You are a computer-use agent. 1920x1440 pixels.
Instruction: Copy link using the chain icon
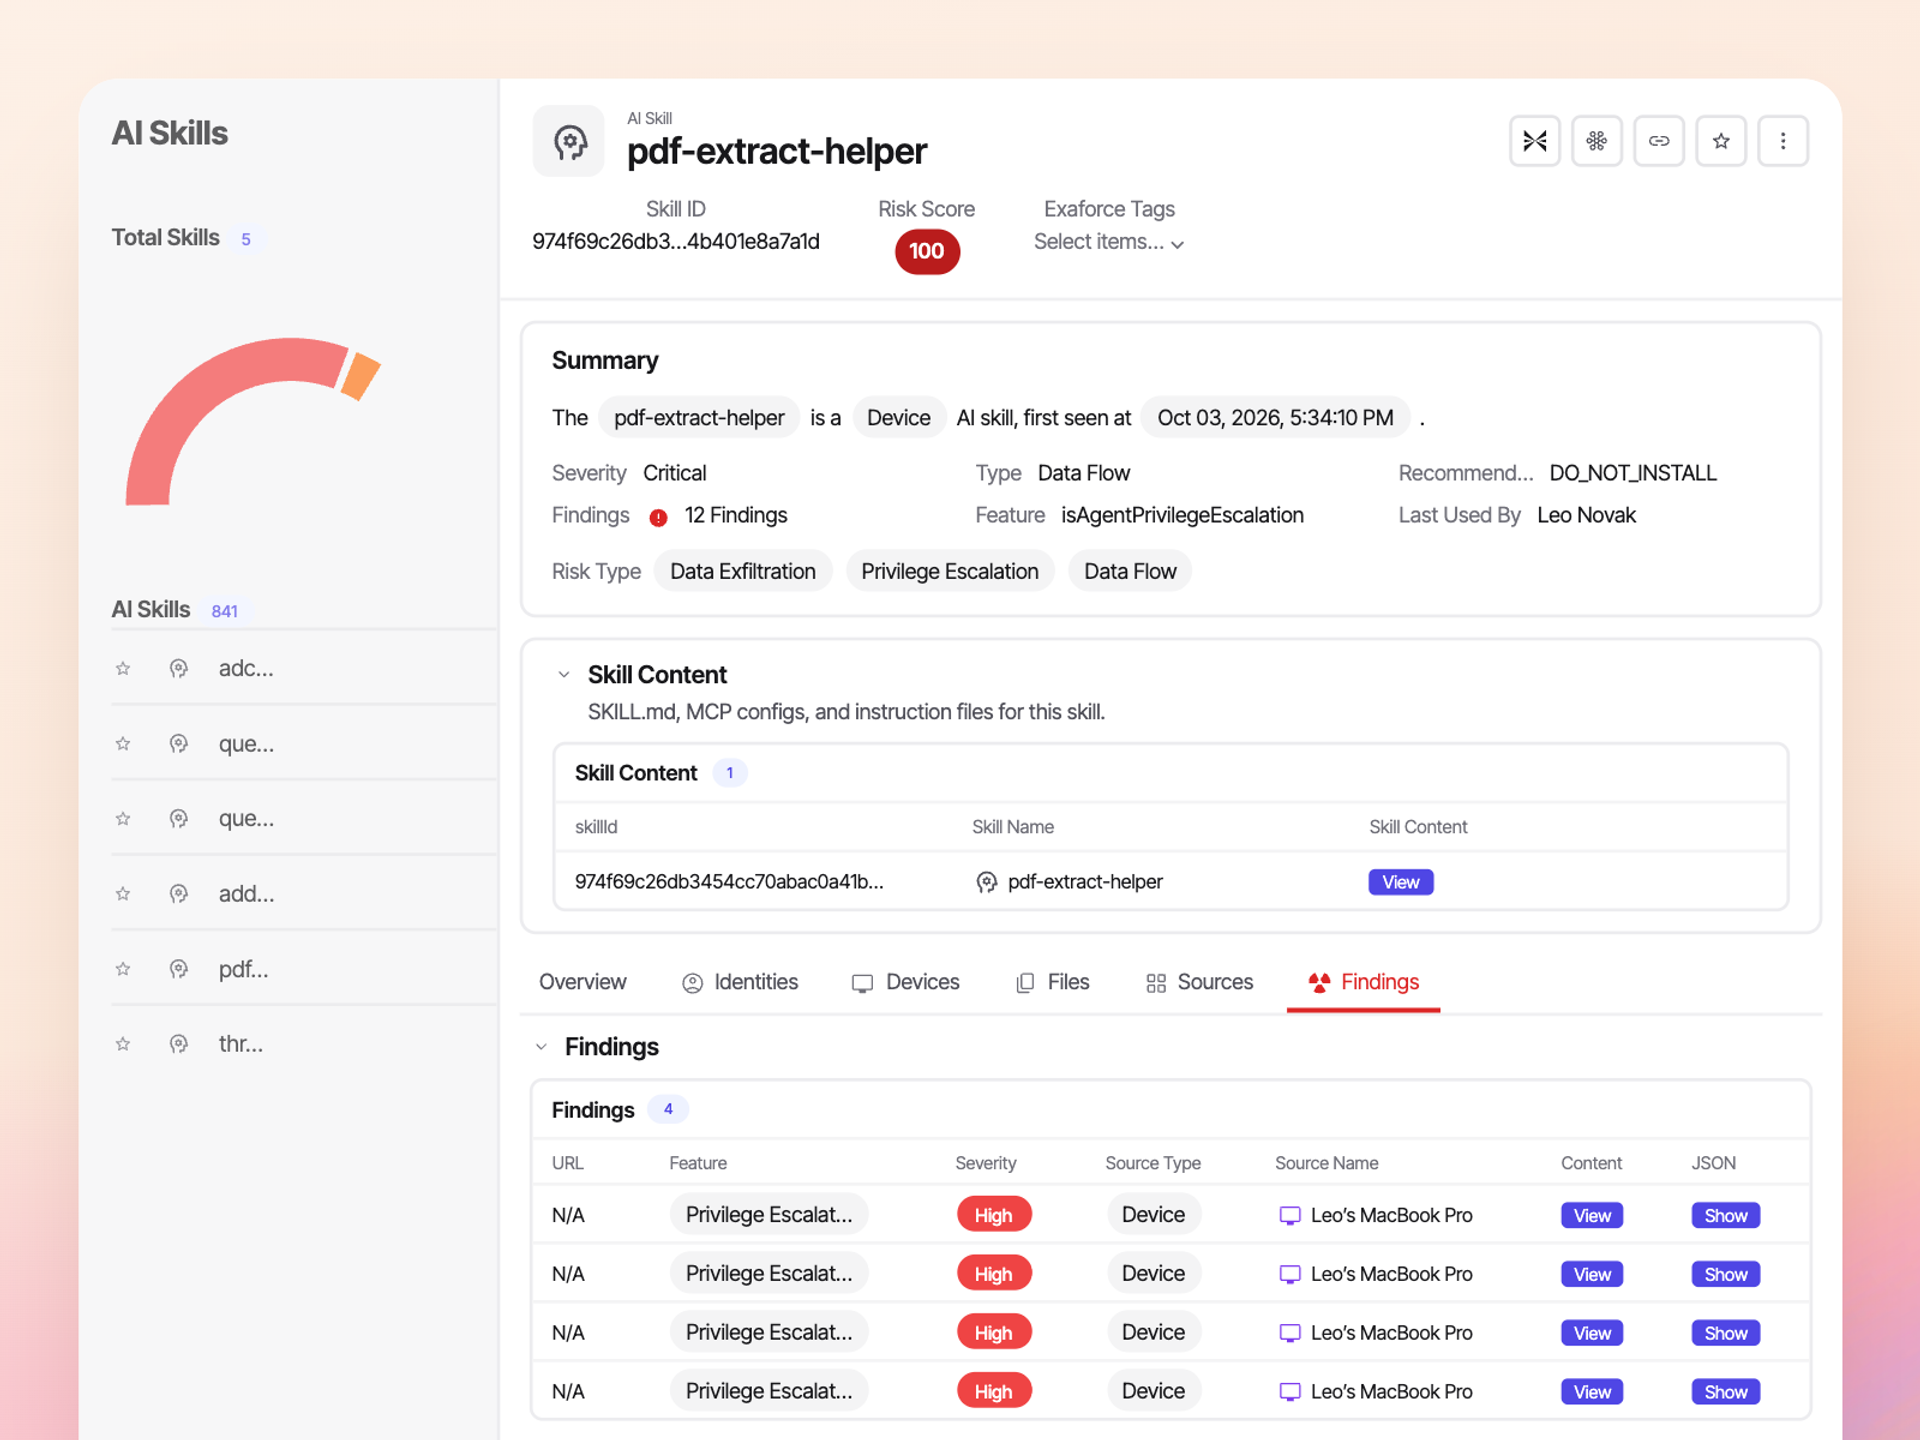click(x=1658, y=141)
